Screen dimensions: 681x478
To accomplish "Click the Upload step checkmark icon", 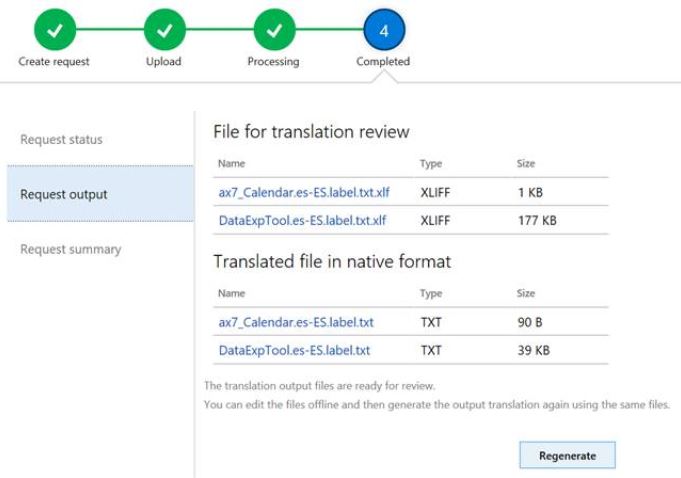I will (165, 28).
